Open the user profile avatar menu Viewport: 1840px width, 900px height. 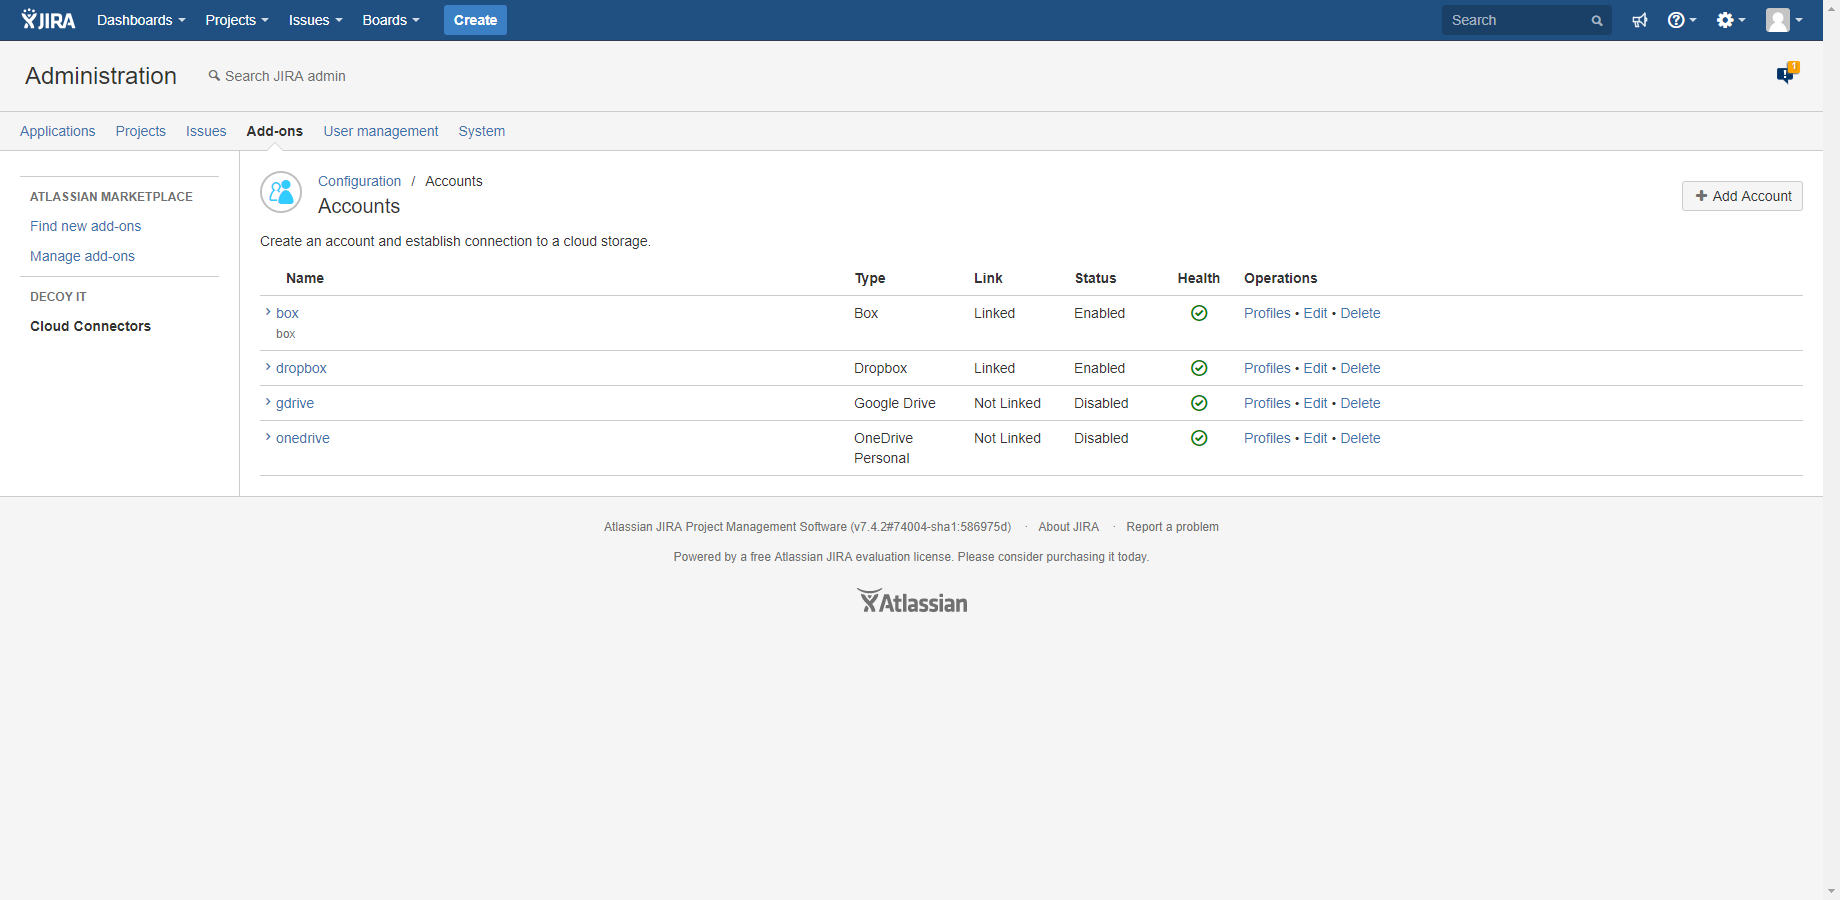coord(1784,20)
